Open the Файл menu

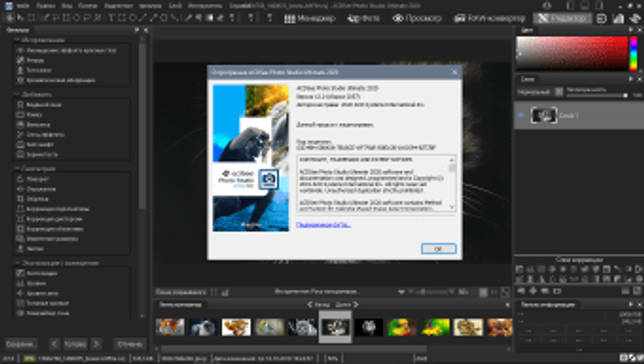[x=23, y=6]
